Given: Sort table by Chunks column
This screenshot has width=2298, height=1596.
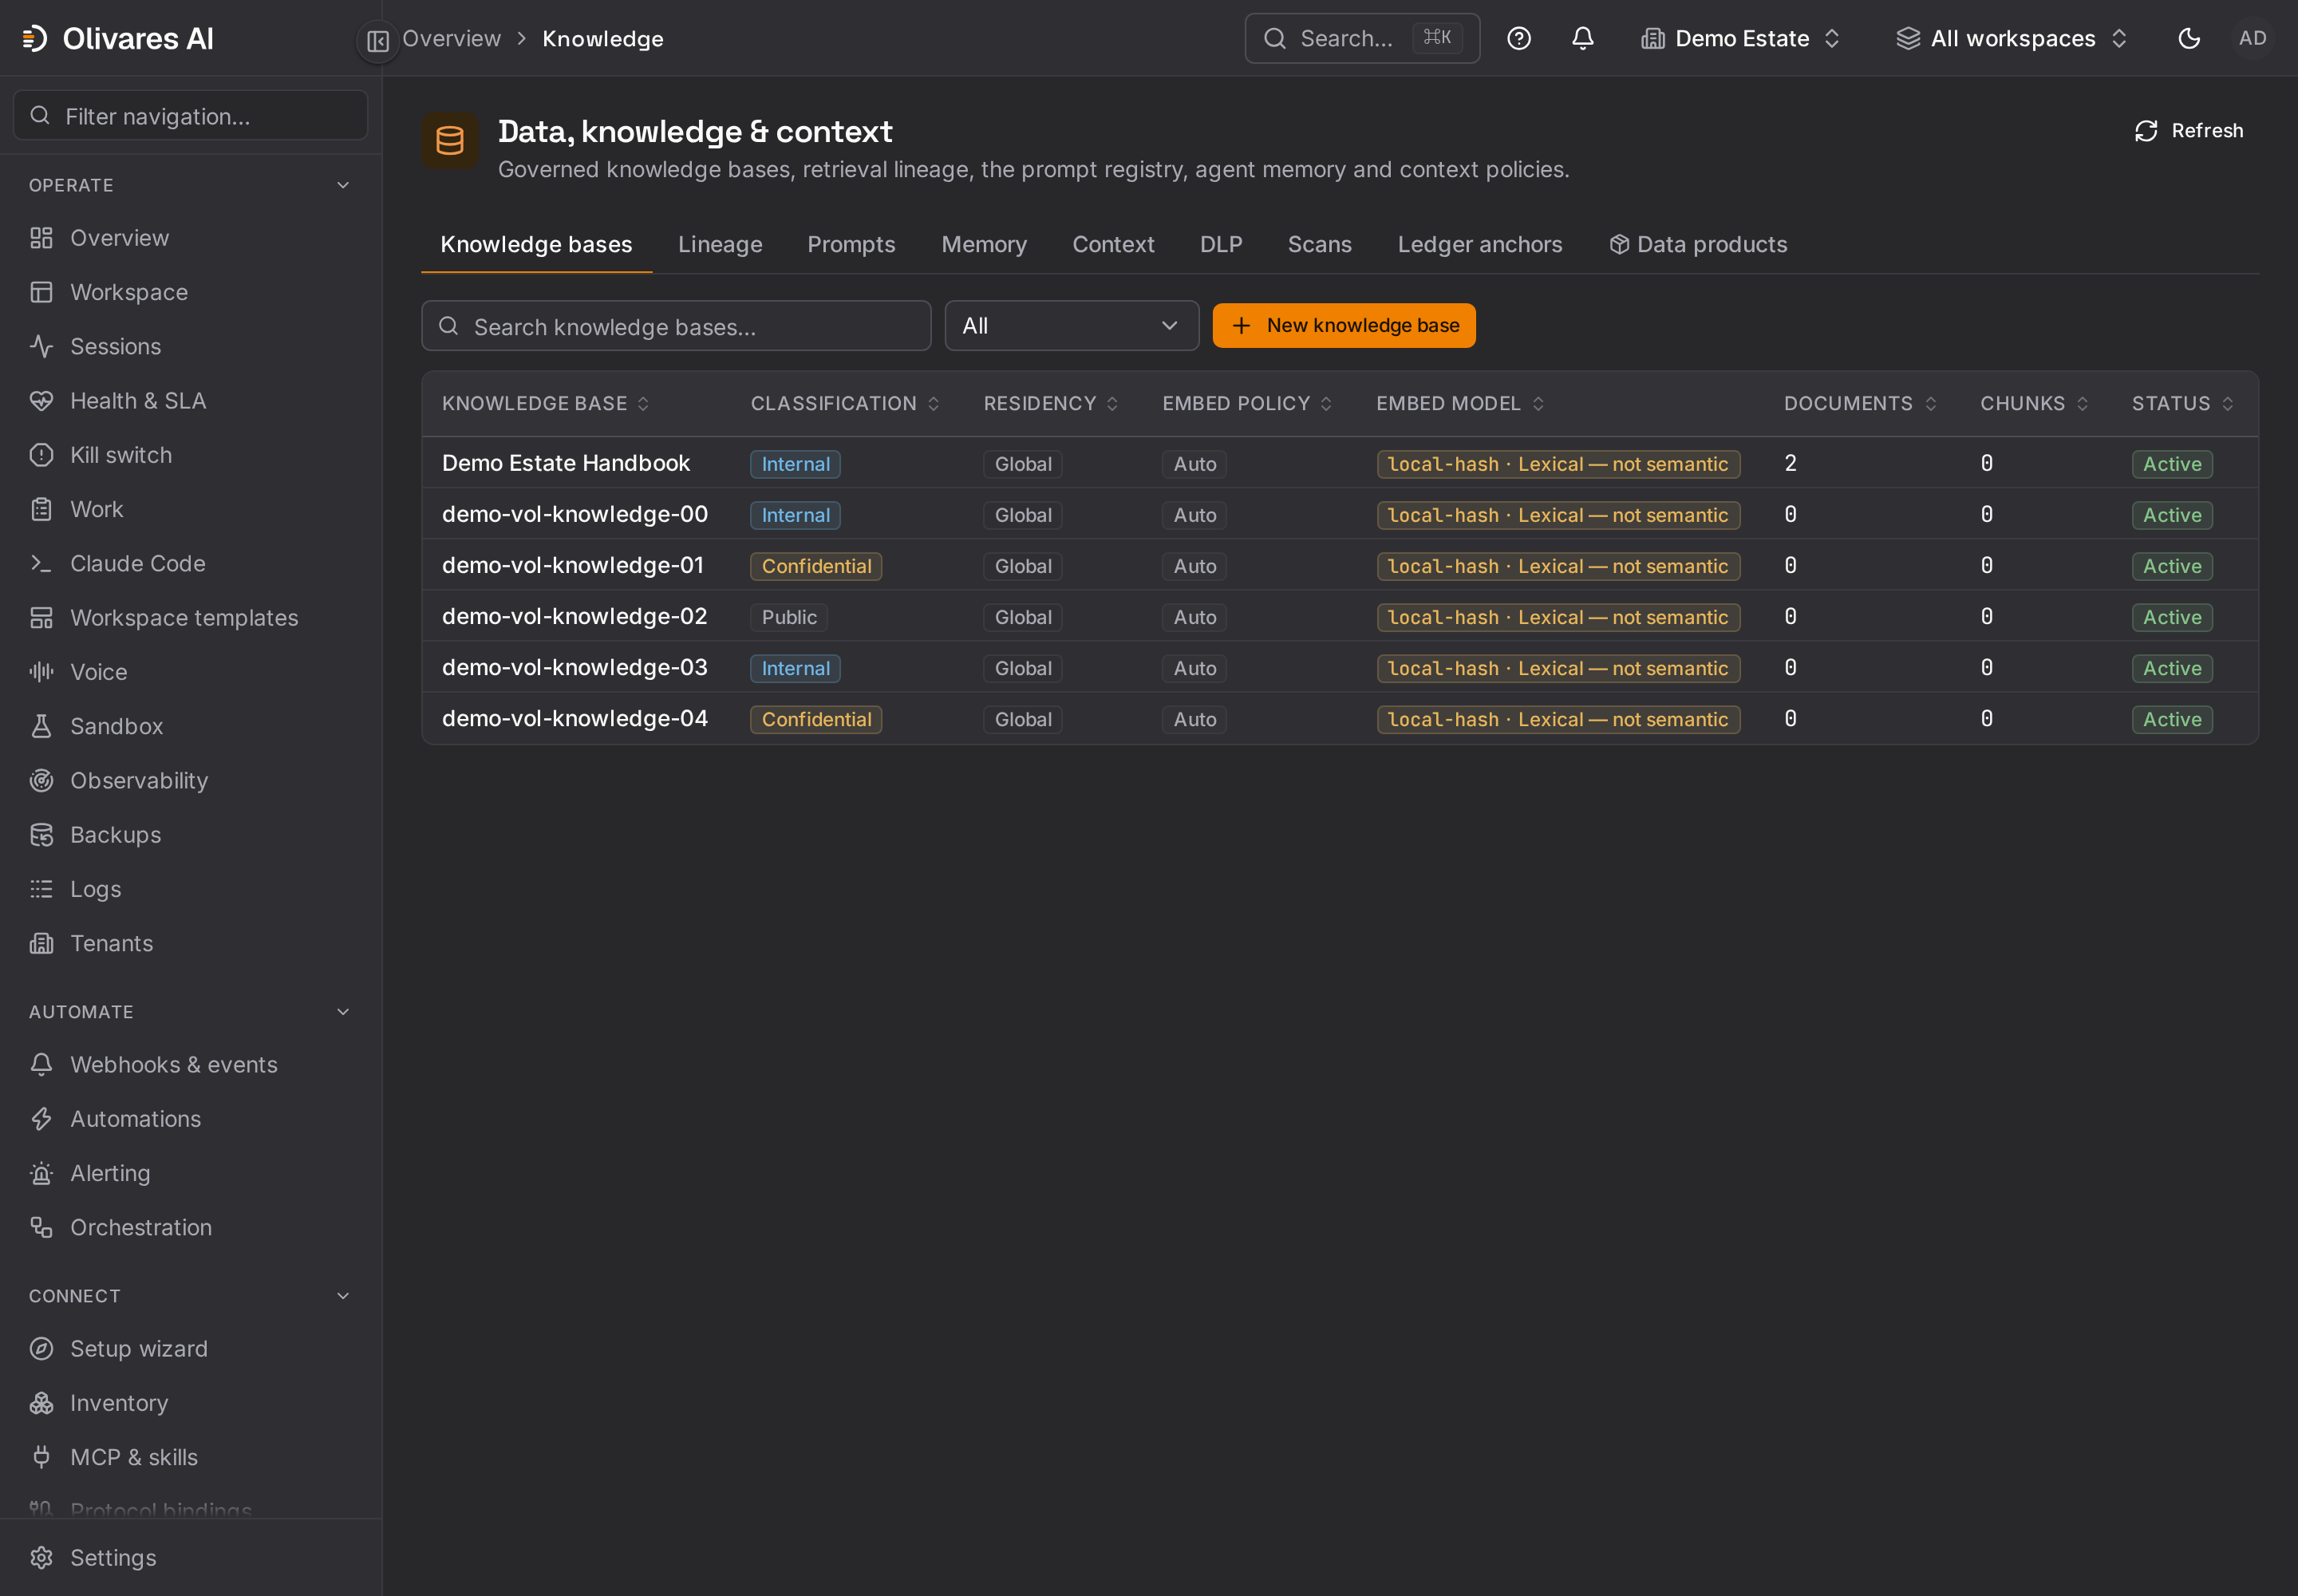Looking at the screenshot, I should 2034,403.
